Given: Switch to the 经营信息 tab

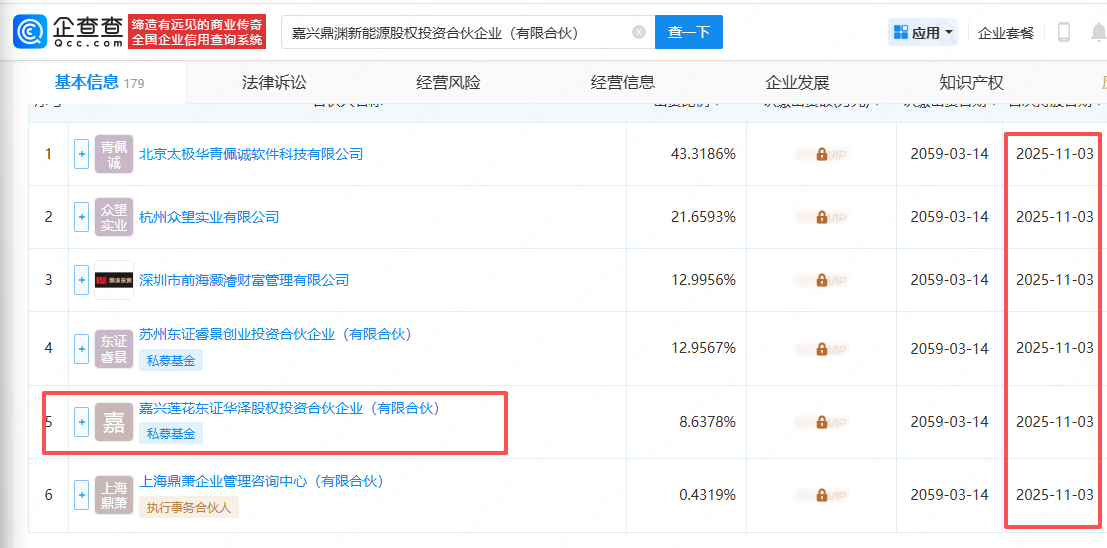Looking at the screenshot, I should [x=623, y=83].
